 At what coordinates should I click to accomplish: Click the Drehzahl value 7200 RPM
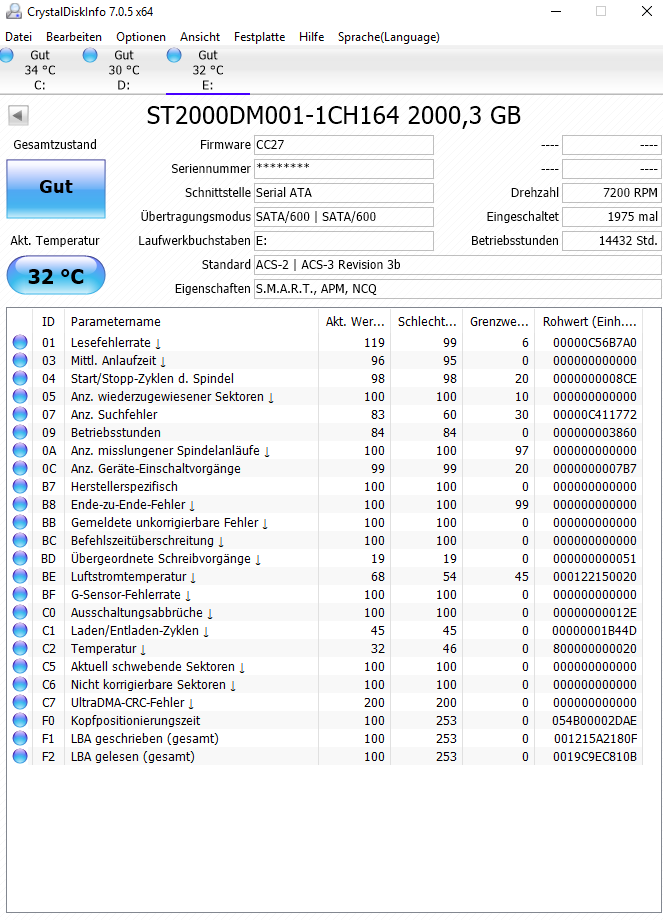pyautogui.click(x=612, y=193)
